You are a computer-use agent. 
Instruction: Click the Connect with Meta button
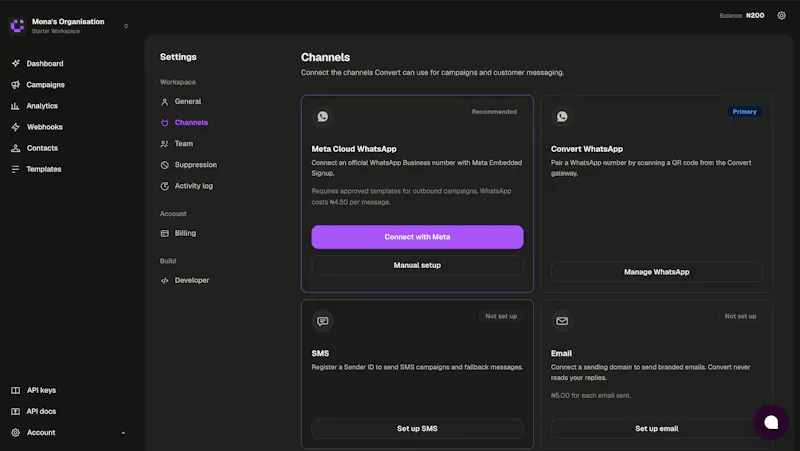pyautogui.click(x=417, y=237)
